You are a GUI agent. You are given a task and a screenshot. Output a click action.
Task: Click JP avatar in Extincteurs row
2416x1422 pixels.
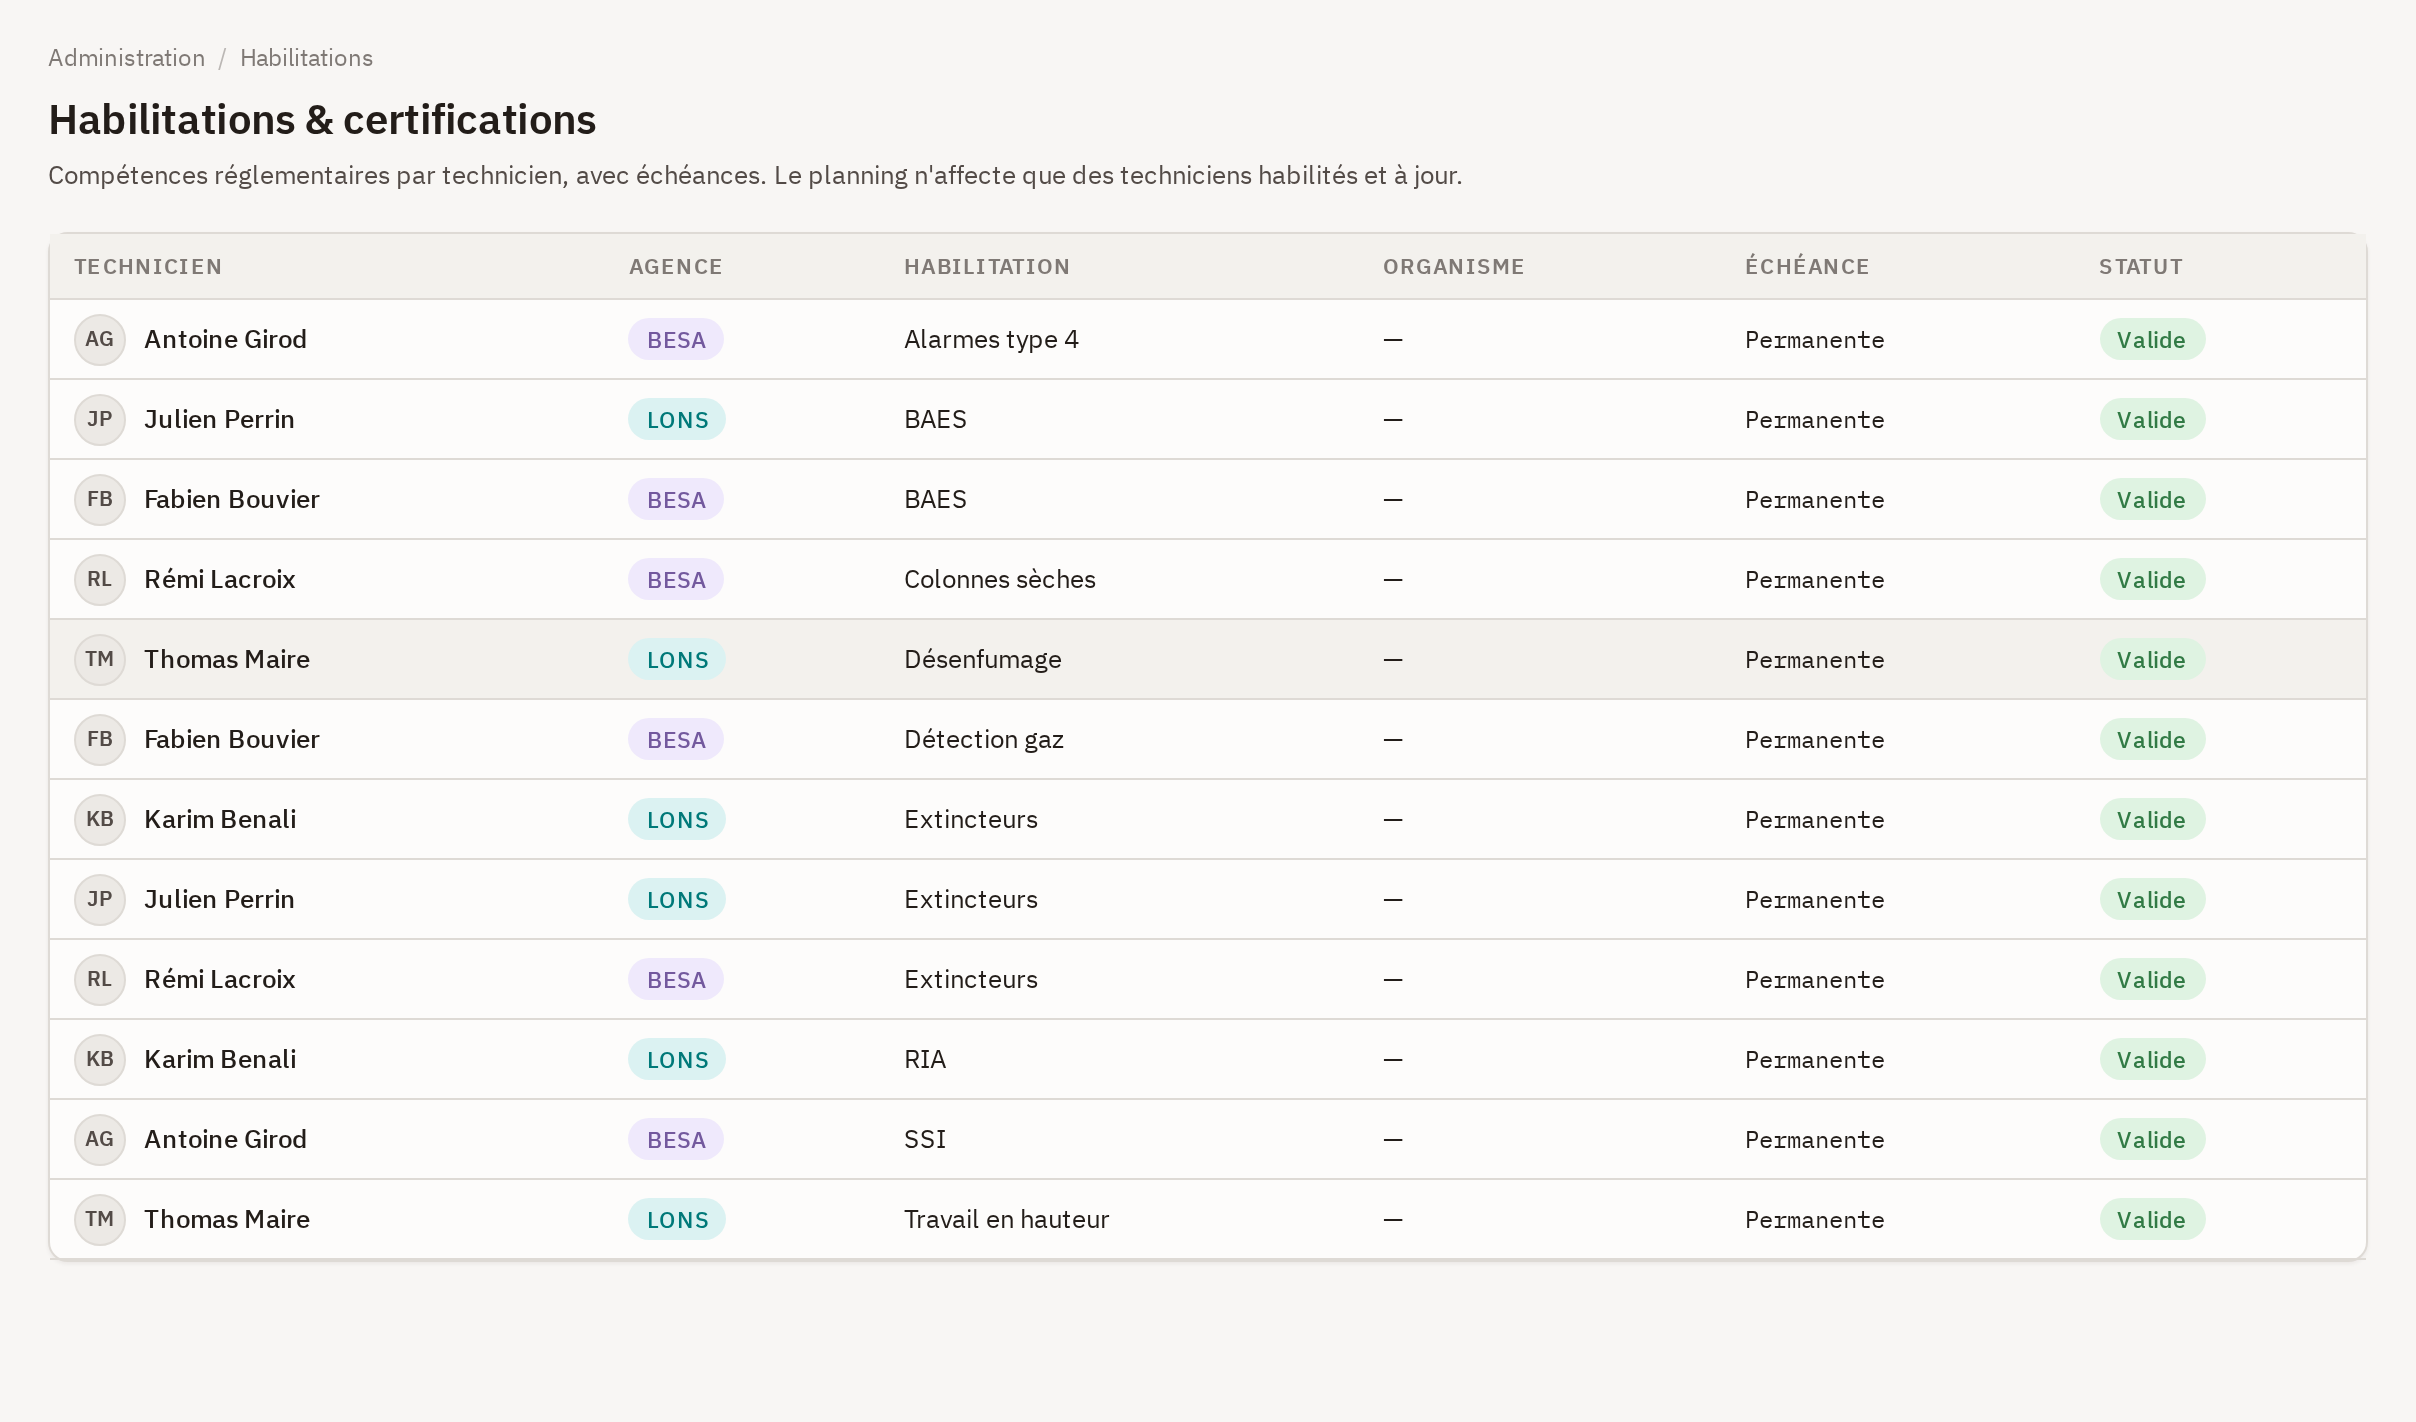[100, 899]
